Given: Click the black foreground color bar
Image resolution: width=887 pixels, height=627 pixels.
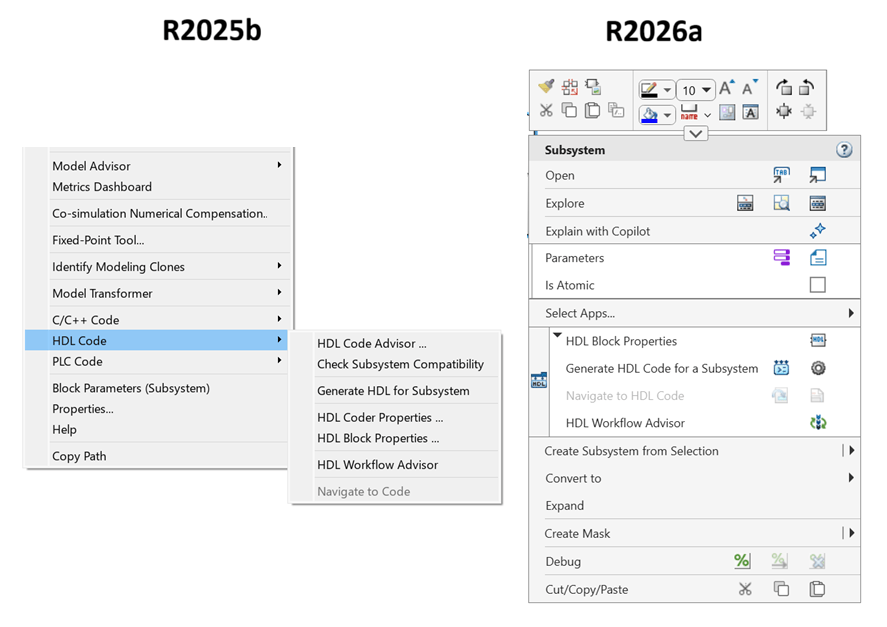Looking at the screenshot, I should 649,96.
